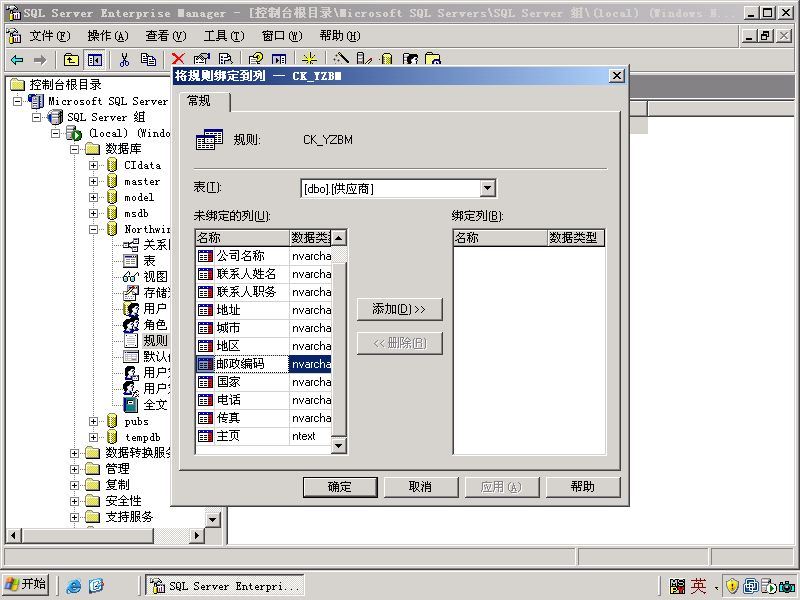Image resolution: width=800 pixels, height=600 pixels.
Task: Select the 邮政编码 column row
Action: click(264, 364)
